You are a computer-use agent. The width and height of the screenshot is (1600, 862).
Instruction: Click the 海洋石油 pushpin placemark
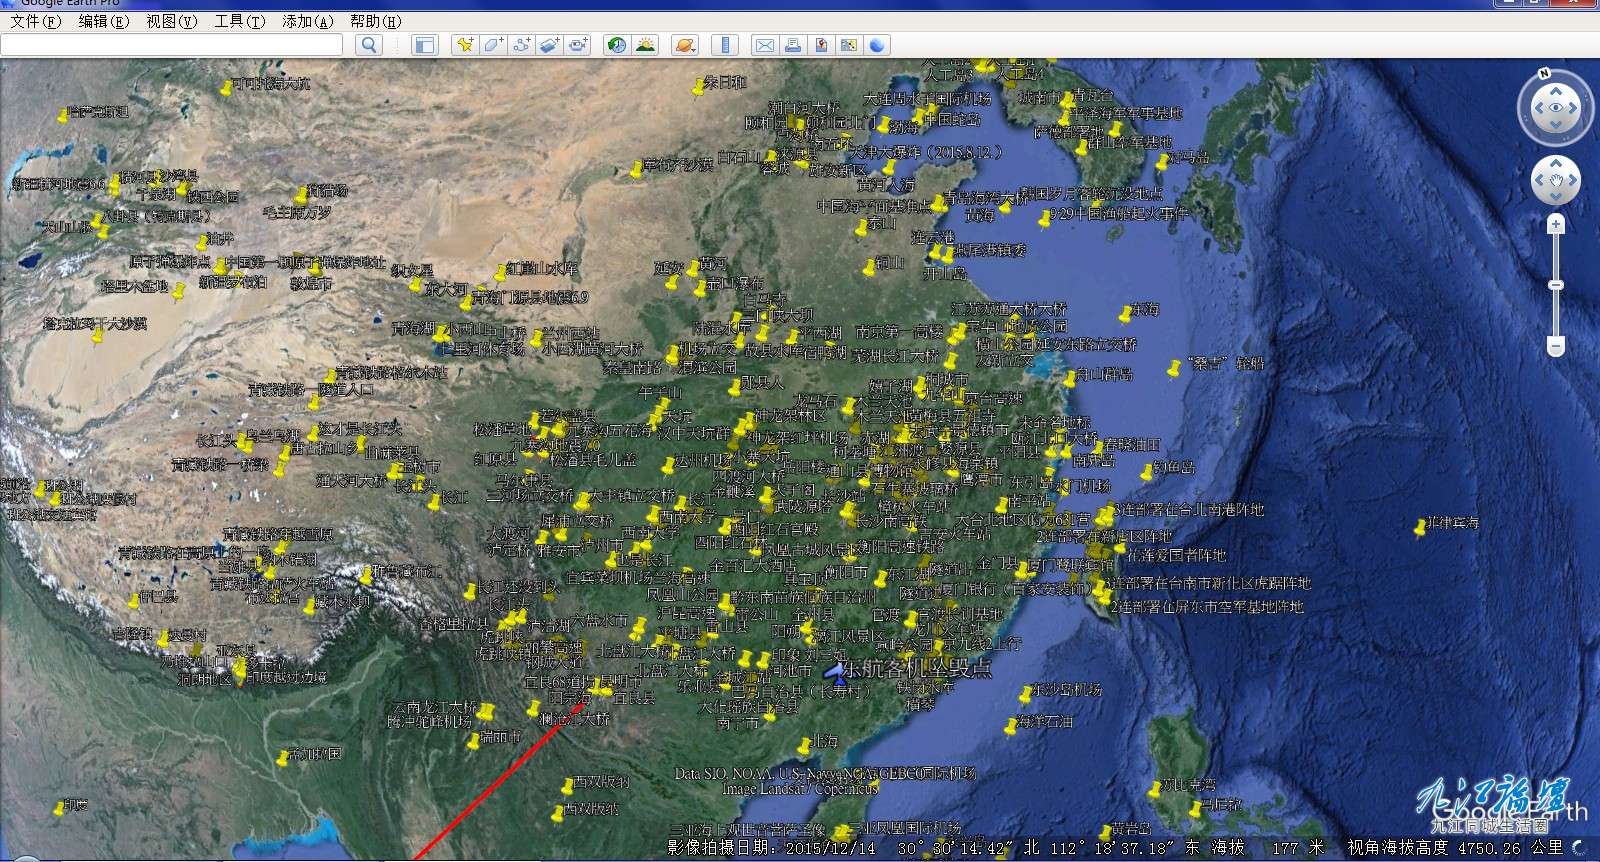point(1011,727)
